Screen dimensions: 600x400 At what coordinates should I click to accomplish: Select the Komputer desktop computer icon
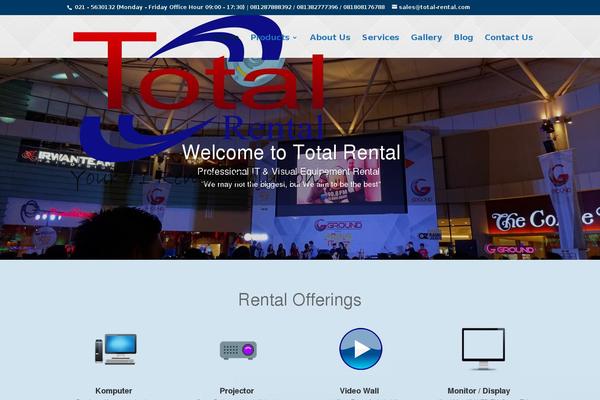116,349
